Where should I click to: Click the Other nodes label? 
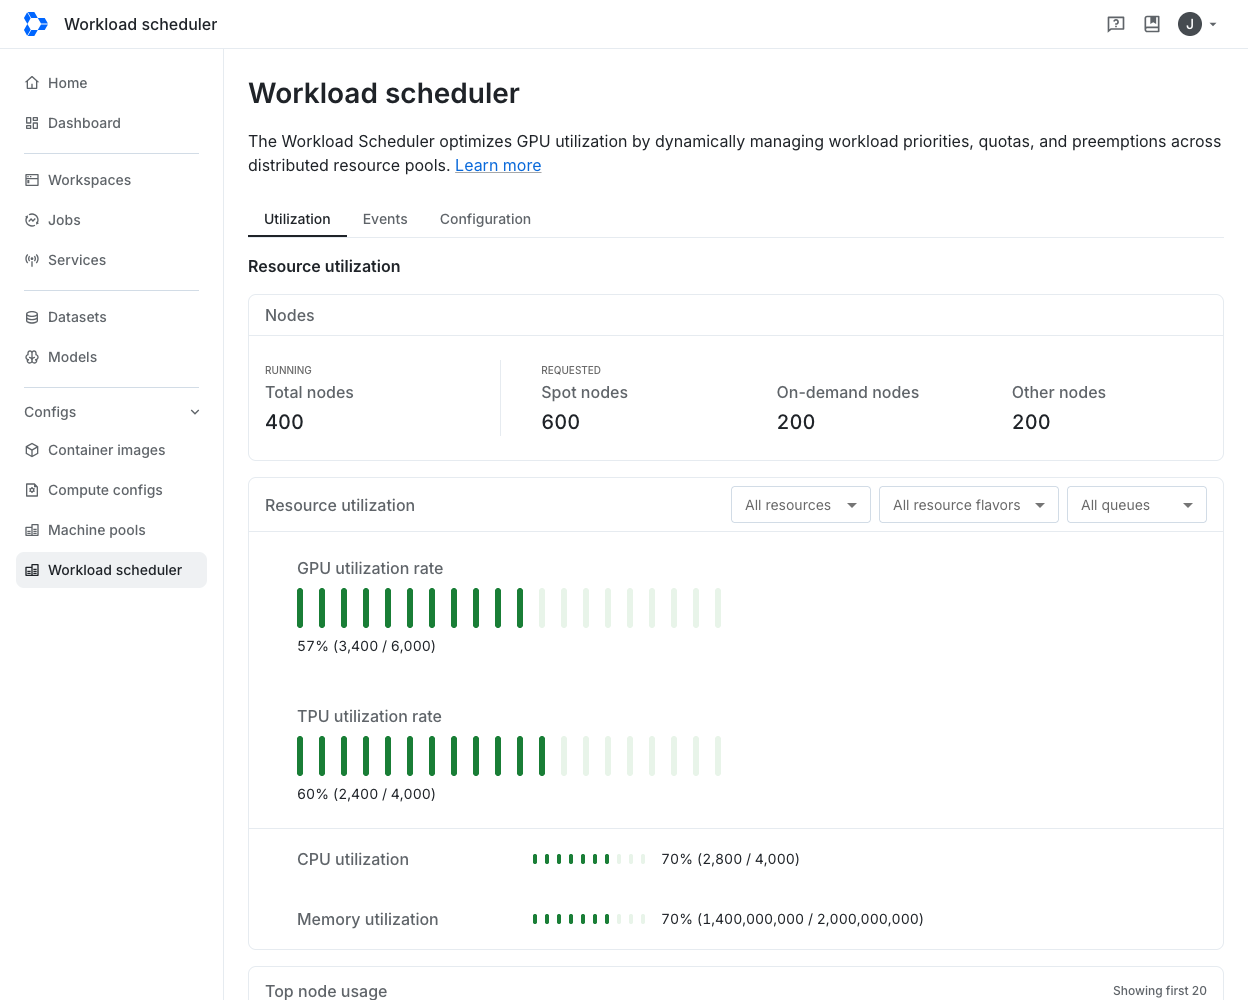pyautogui.click(x=1059, y=393)
